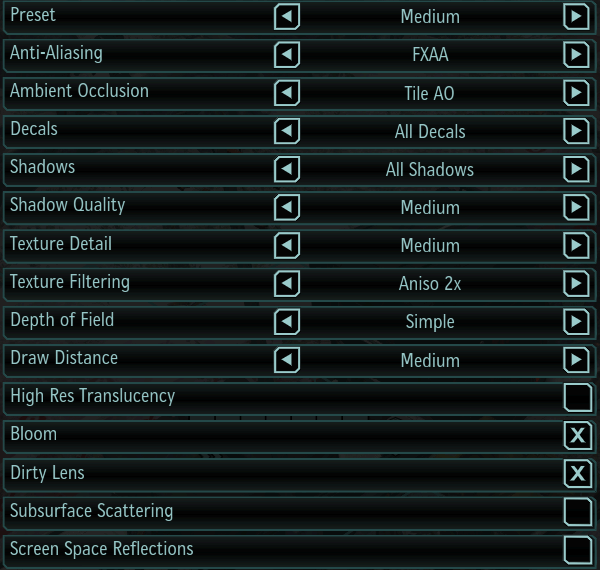Click left arrow for Shadows setting
The width and height of the screenshot is (600, 570).
[x=286, y=169]
